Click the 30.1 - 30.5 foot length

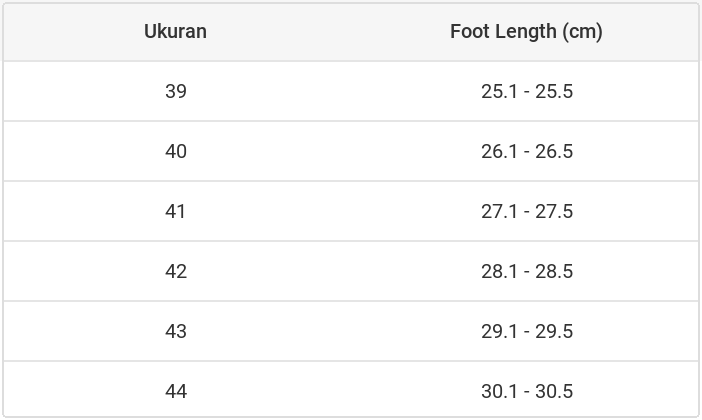[x=526, y=391]
